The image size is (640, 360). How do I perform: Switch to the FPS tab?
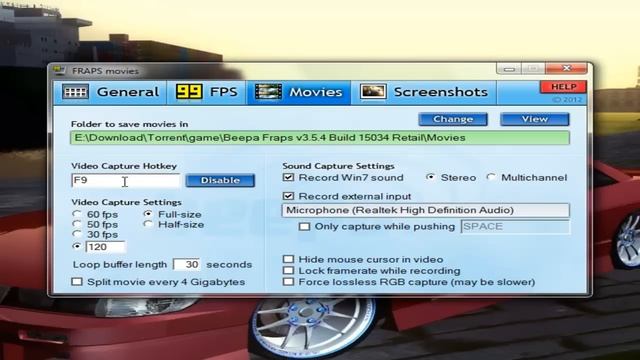click(207, 92)
